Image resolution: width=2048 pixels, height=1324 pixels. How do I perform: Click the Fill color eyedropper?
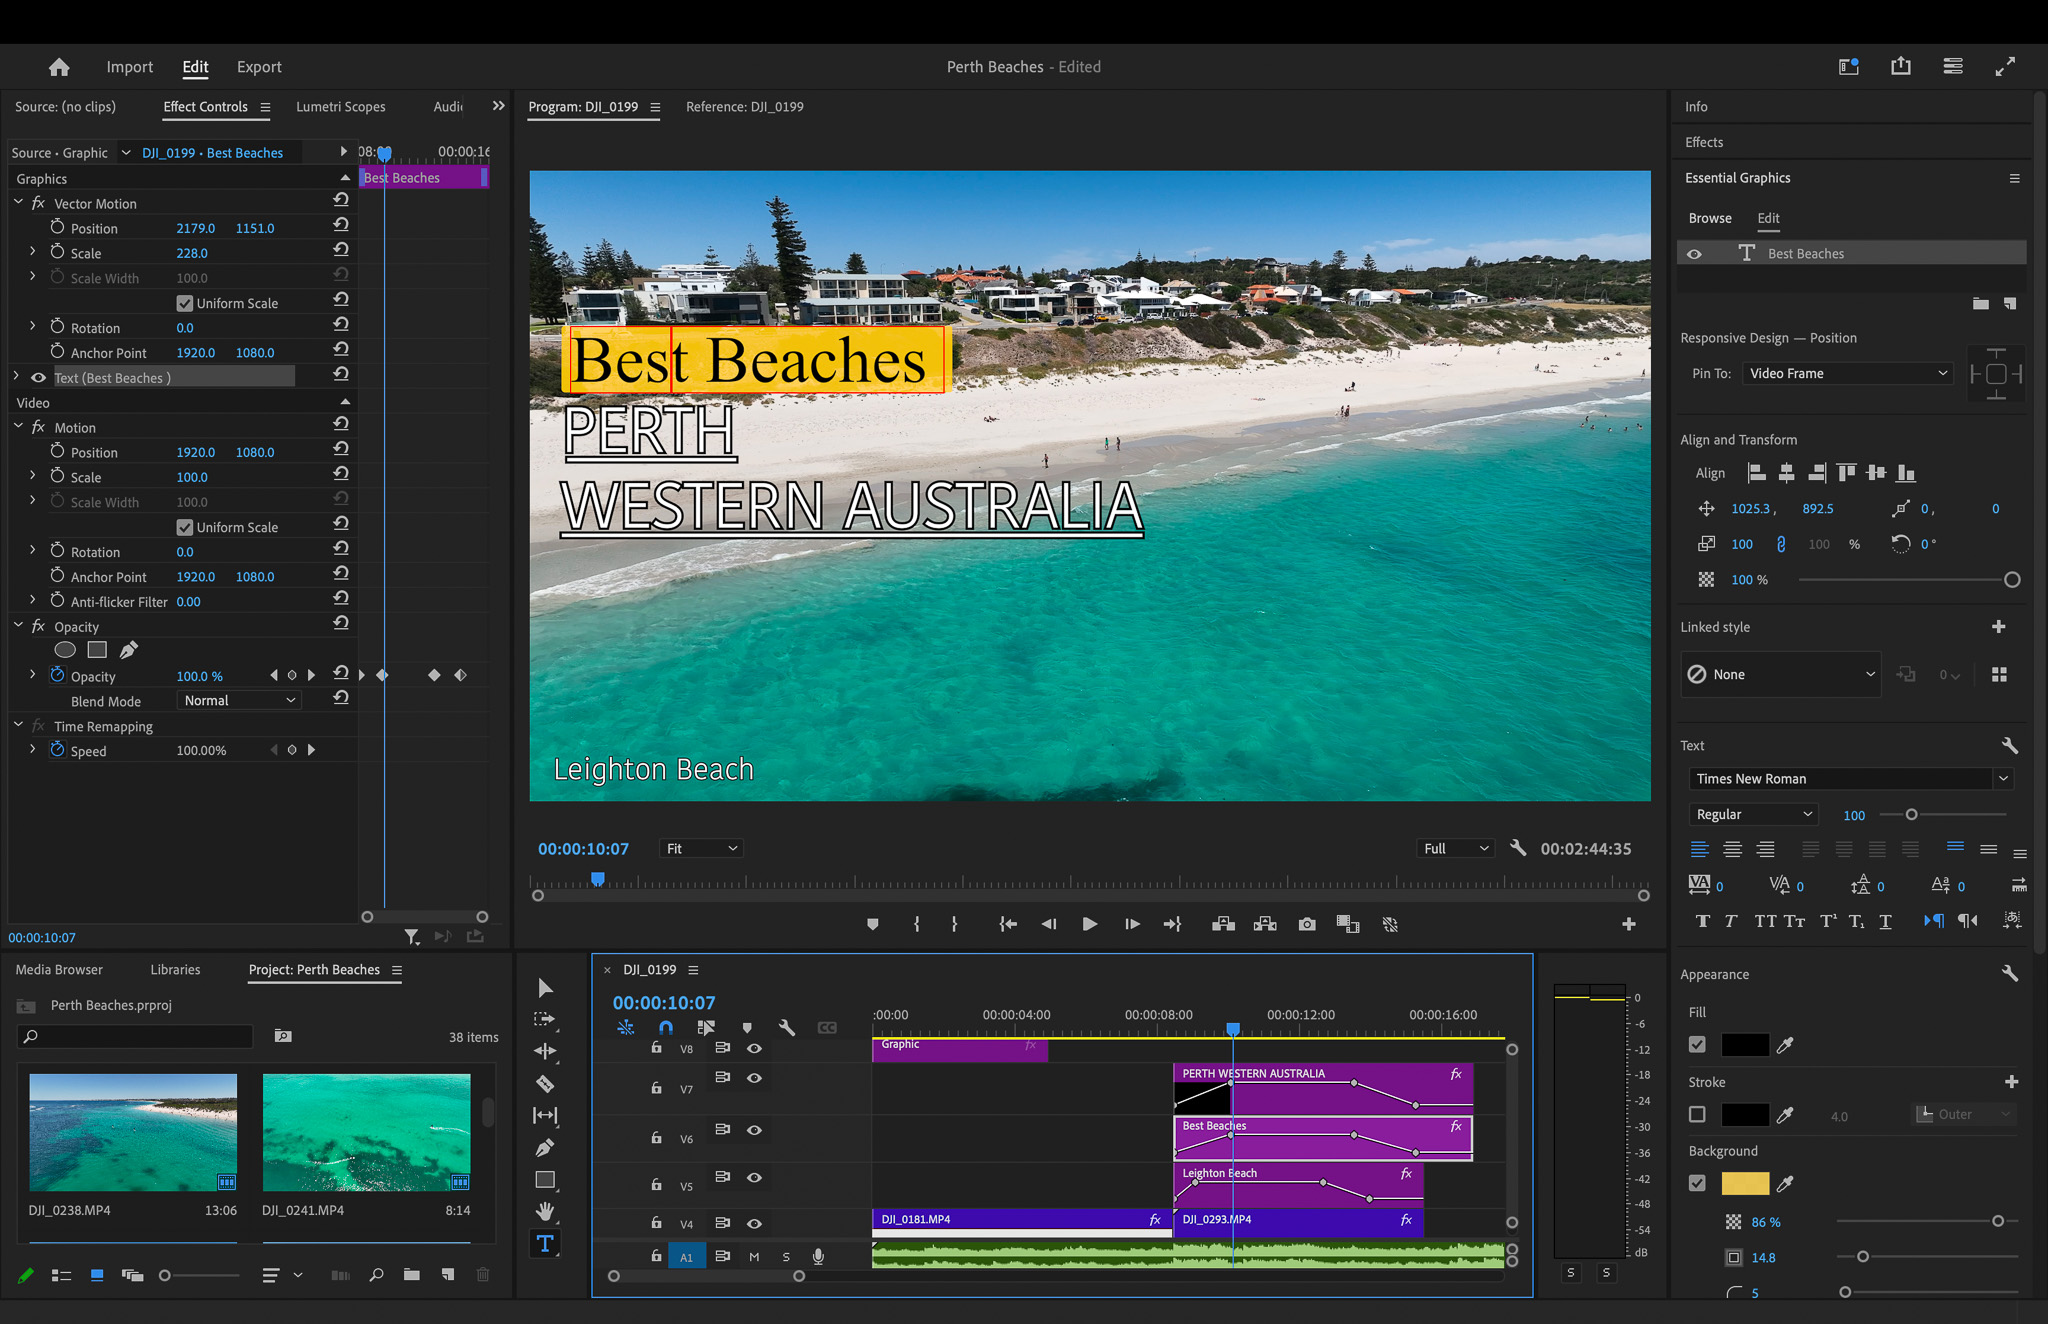click(1785, 1045)
